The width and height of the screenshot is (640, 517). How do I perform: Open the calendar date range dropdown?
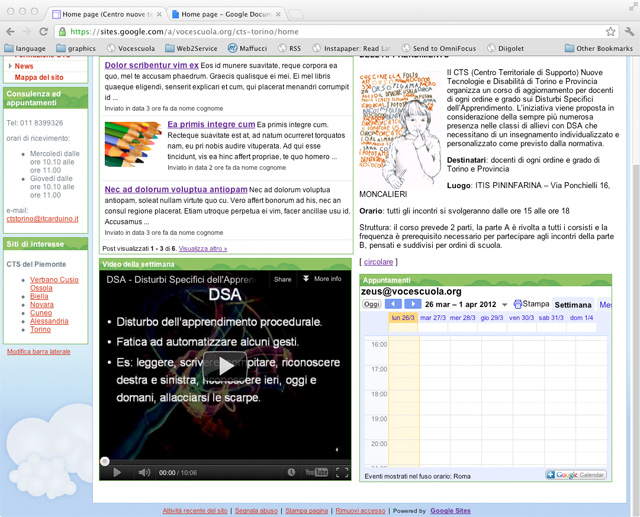tap(504, 304)
